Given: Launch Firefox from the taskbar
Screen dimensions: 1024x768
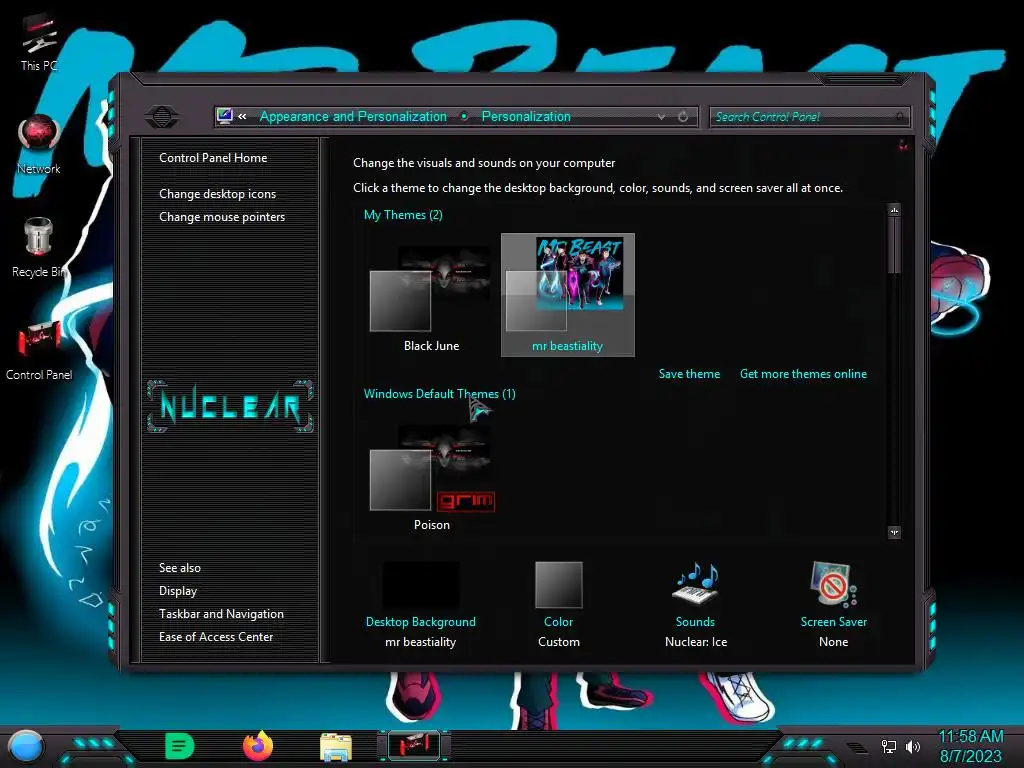Looking at the screenshot, I should [258, 746].
